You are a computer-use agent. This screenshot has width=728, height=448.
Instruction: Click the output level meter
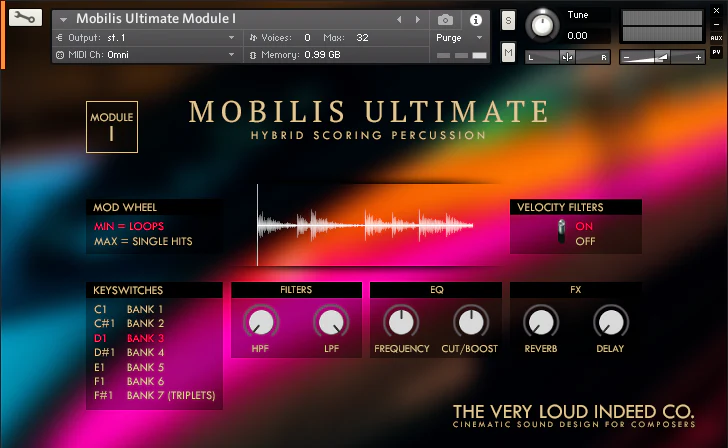(x=662, y=26)
